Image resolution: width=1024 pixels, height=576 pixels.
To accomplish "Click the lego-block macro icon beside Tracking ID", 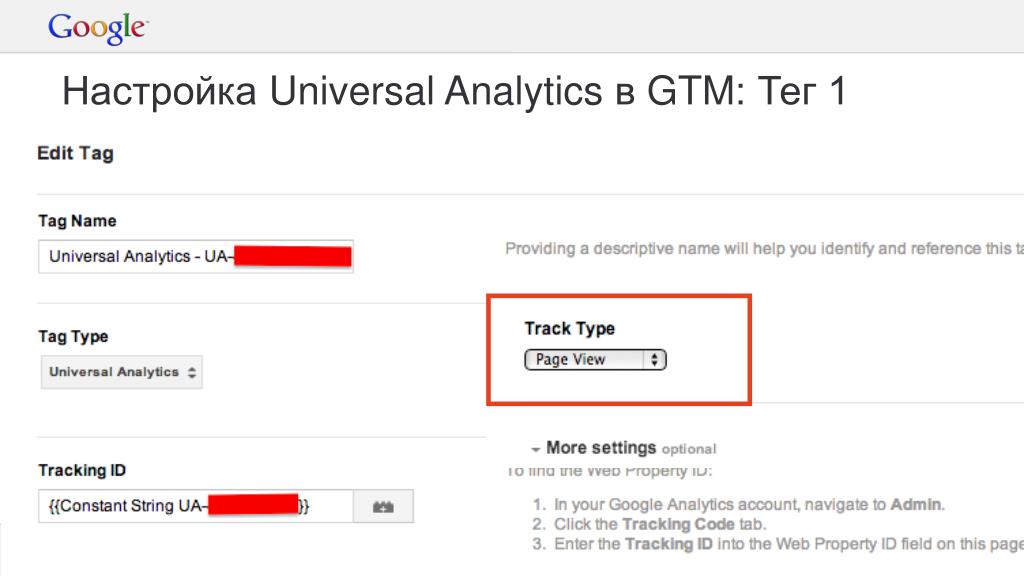I will (383, 507).
